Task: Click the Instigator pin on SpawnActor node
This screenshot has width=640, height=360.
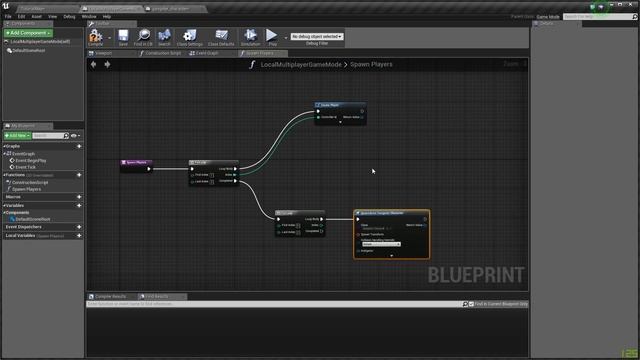Action: pyautogui.click(x=358, y=251)
